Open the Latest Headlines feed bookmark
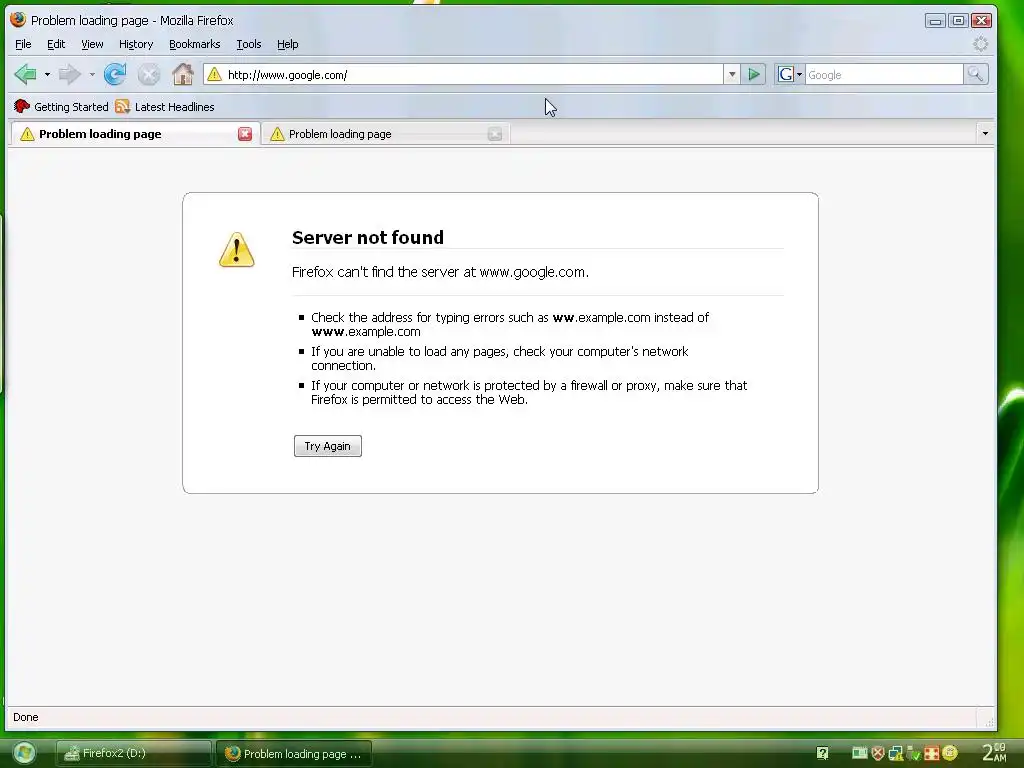Viewport: 1024px width, 768px height. tap(165, 106)
